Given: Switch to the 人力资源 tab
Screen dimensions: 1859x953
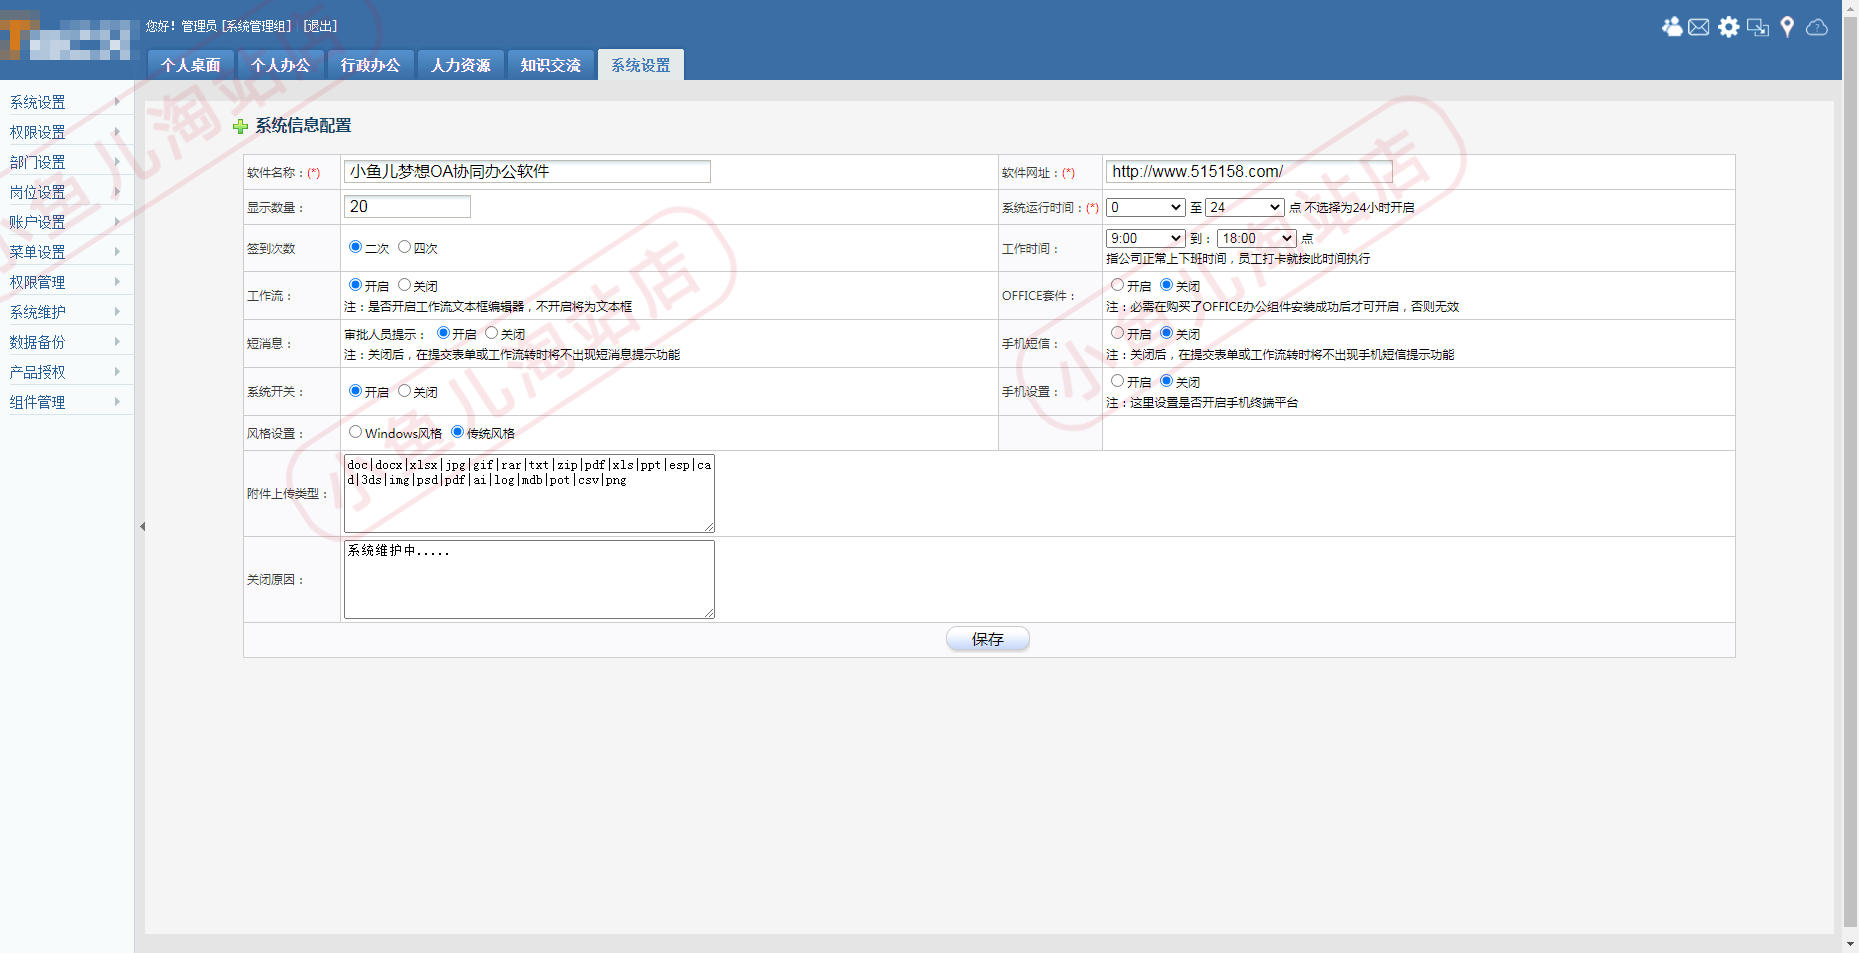Looking at the screenshot, I should [461, 65].
